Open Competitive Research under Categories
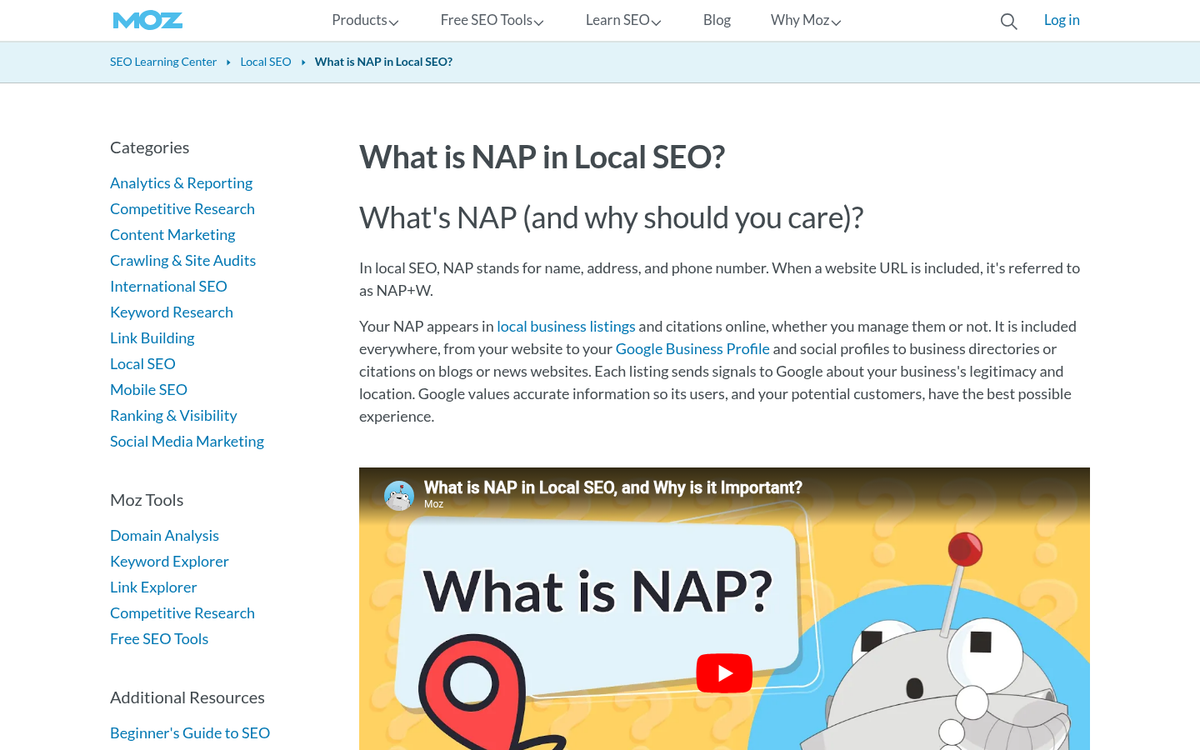Viewport: 1200px width, 750px height. click(182, 209)
